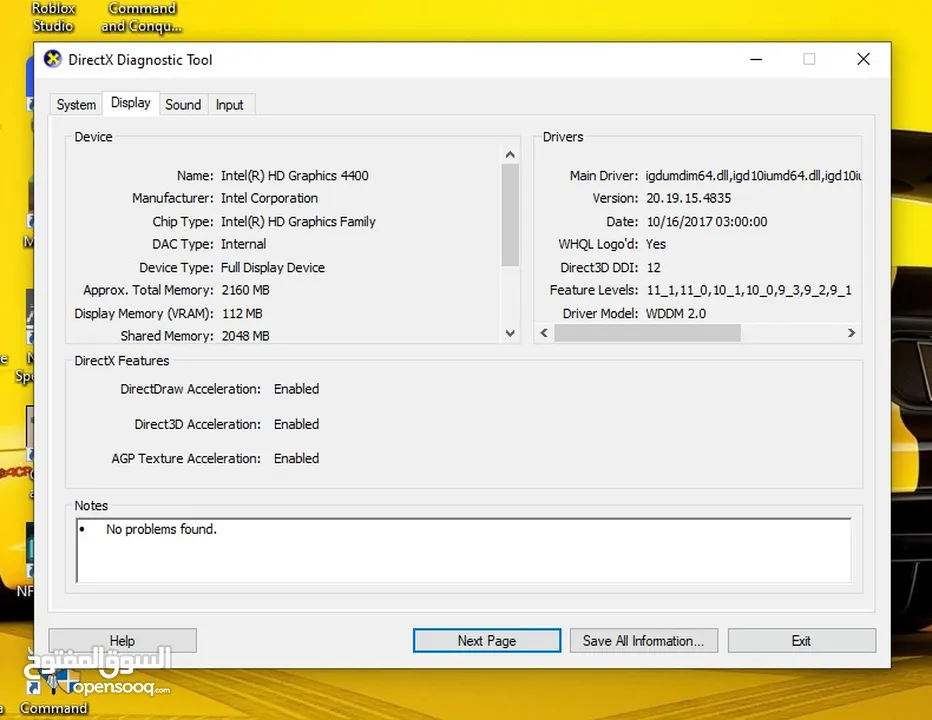Select the Main Driver file list value
The image size is (932, 720).
pyautogui.click(x=753, y=176)
